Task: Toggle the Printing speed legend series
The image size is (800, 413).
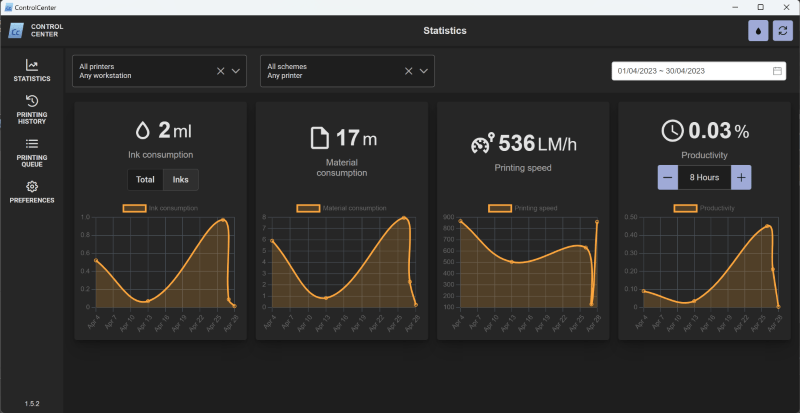Action: coord(499,208)
